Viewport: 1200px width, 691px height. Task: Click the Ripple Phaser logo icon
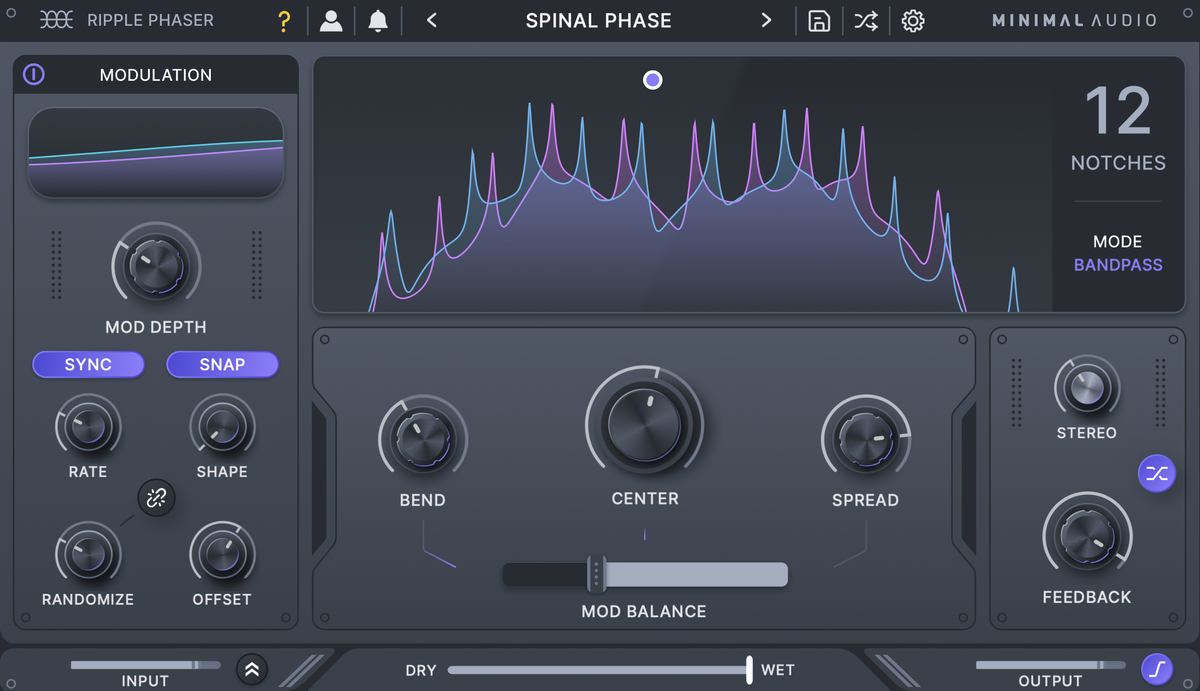pos(57,20)
